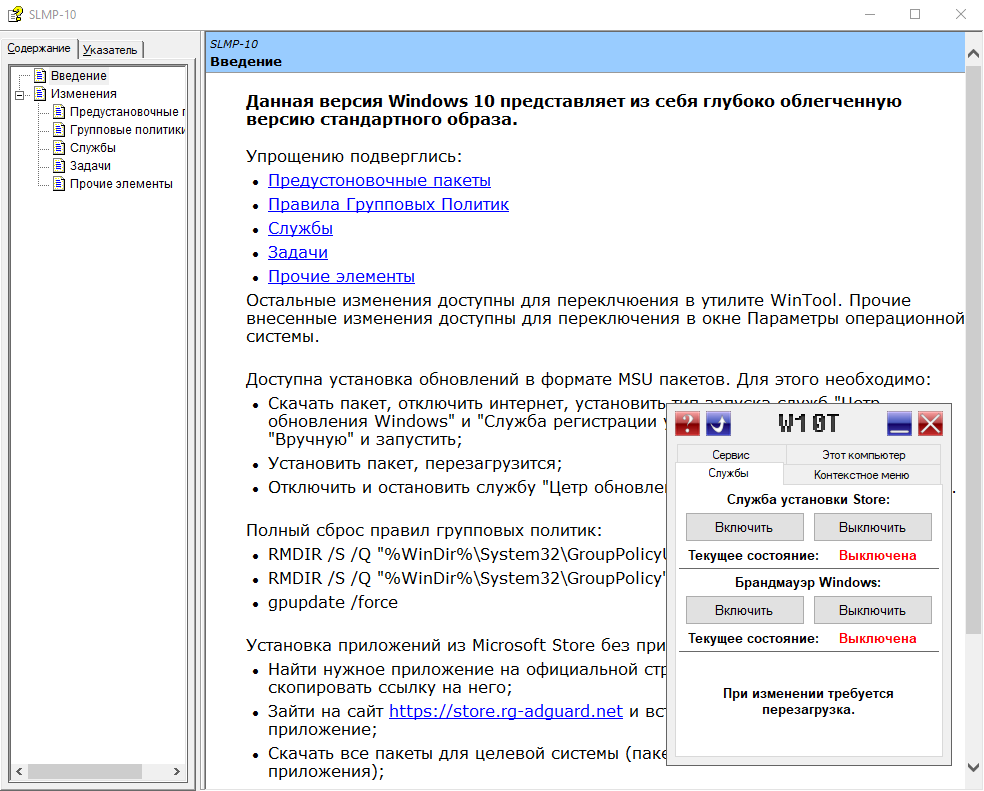The width and height of the screenshot is (984, 791).
Task: Enable the Store installation service
Action: click(x=744, y=527)
